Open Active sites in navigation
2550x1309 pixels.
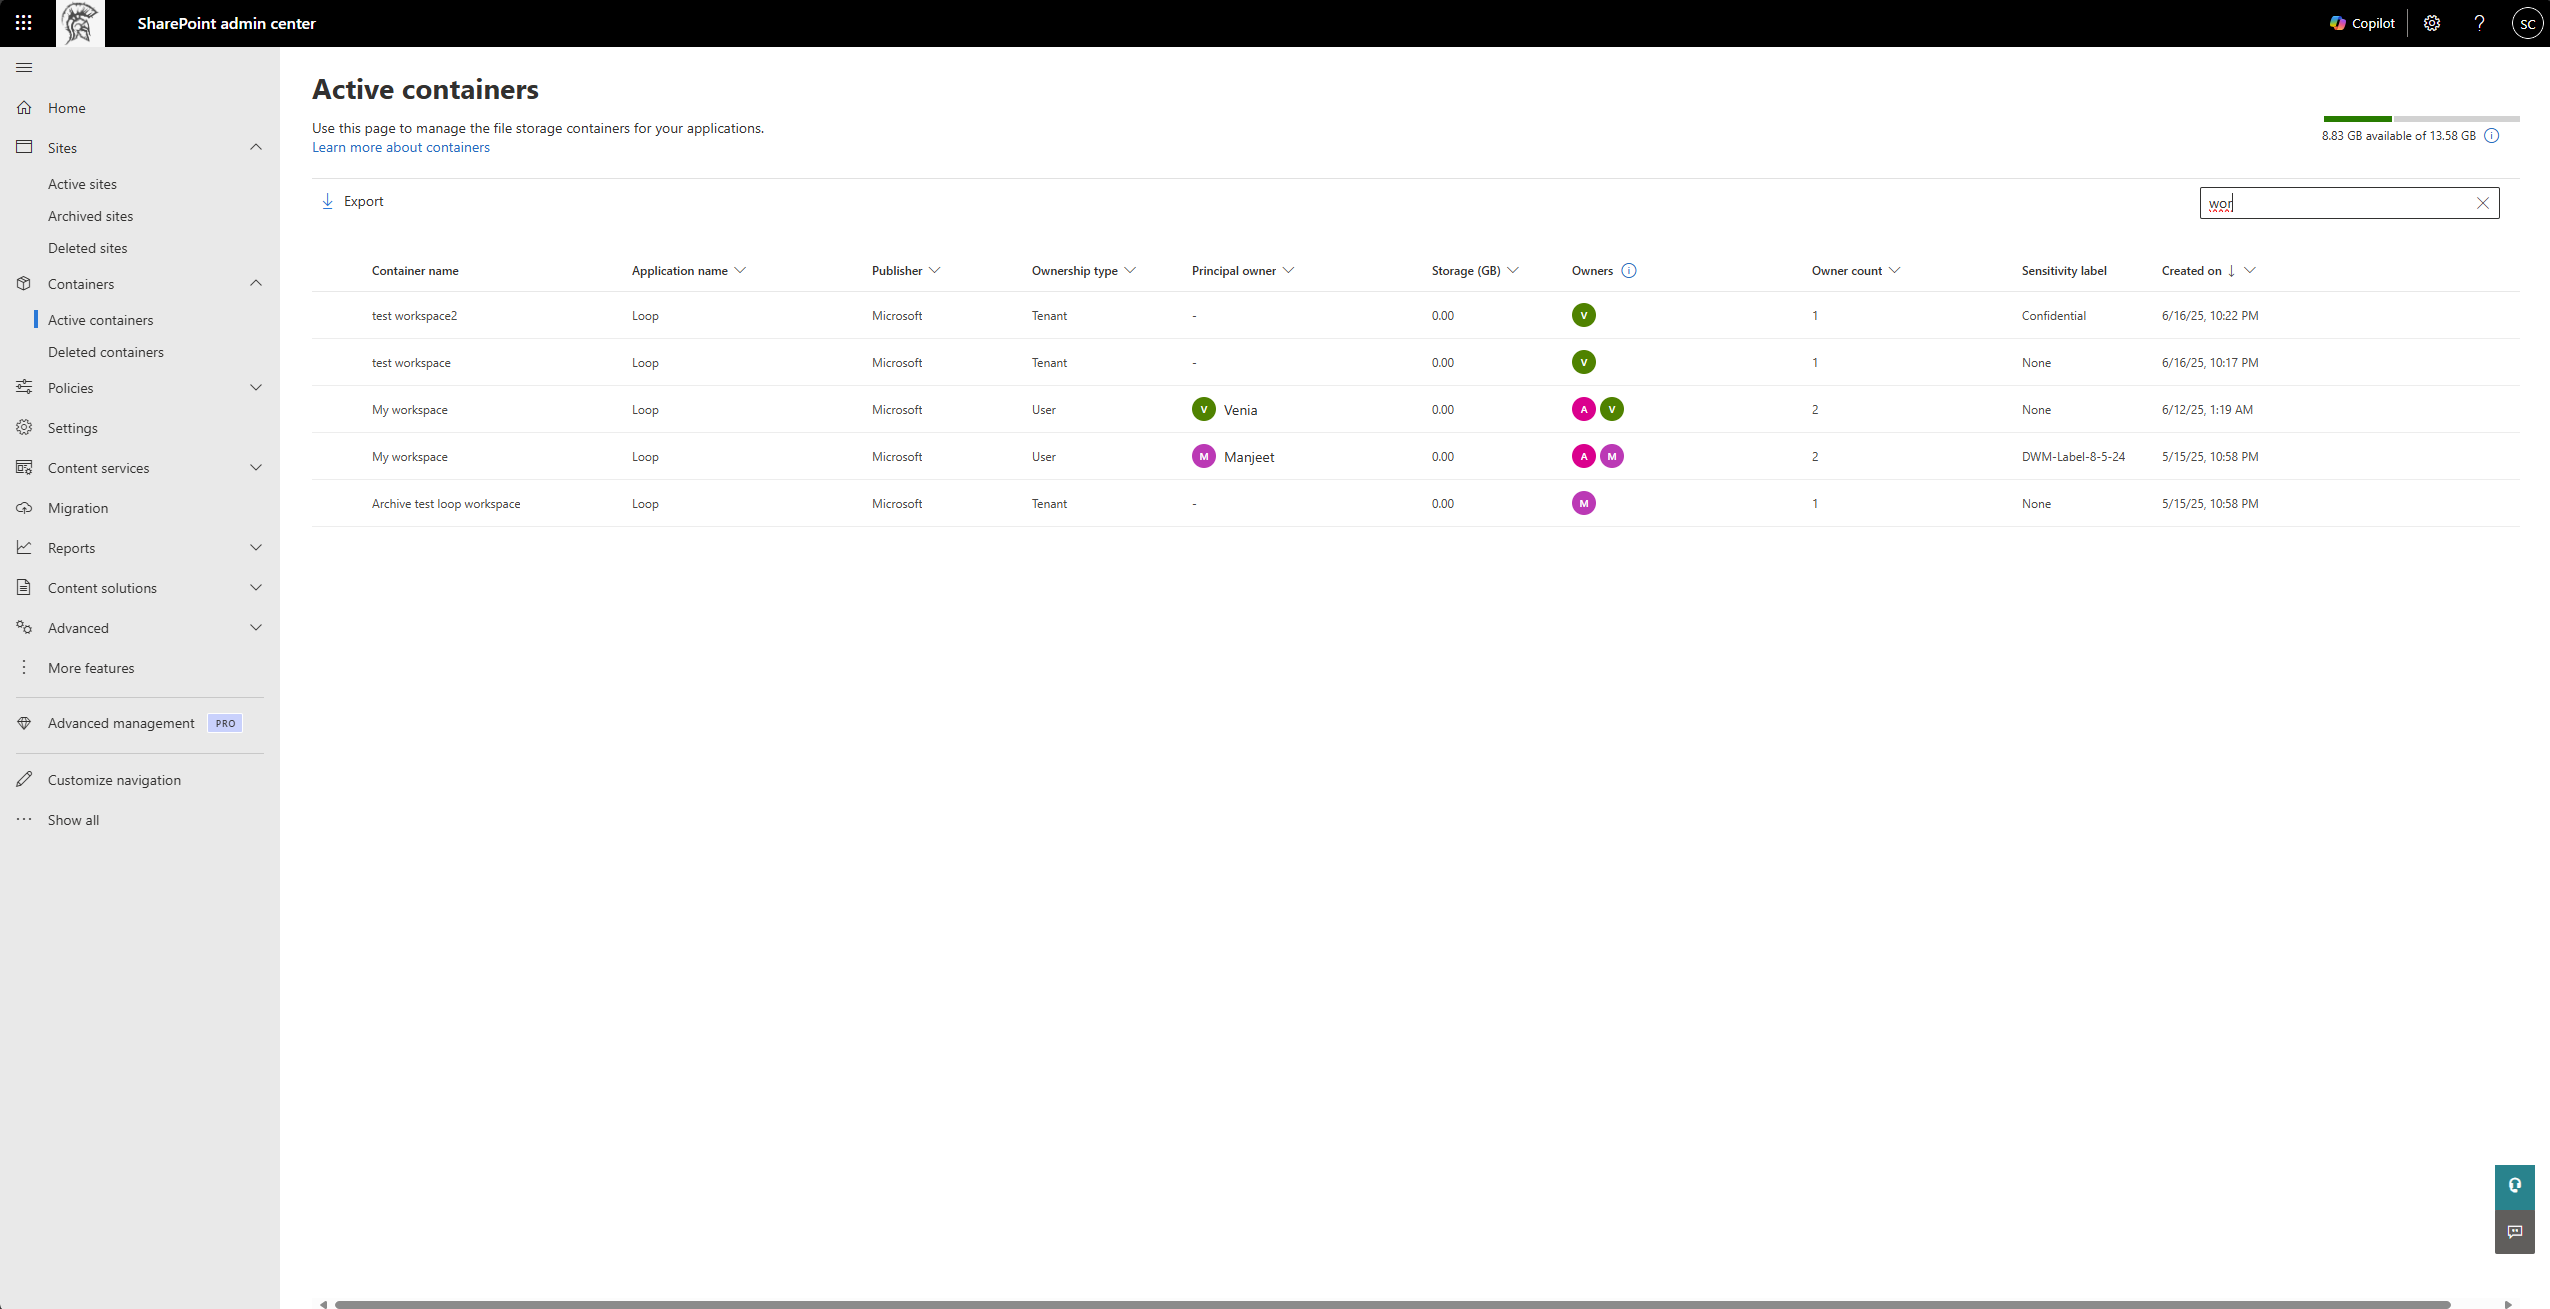coord(82,184)
